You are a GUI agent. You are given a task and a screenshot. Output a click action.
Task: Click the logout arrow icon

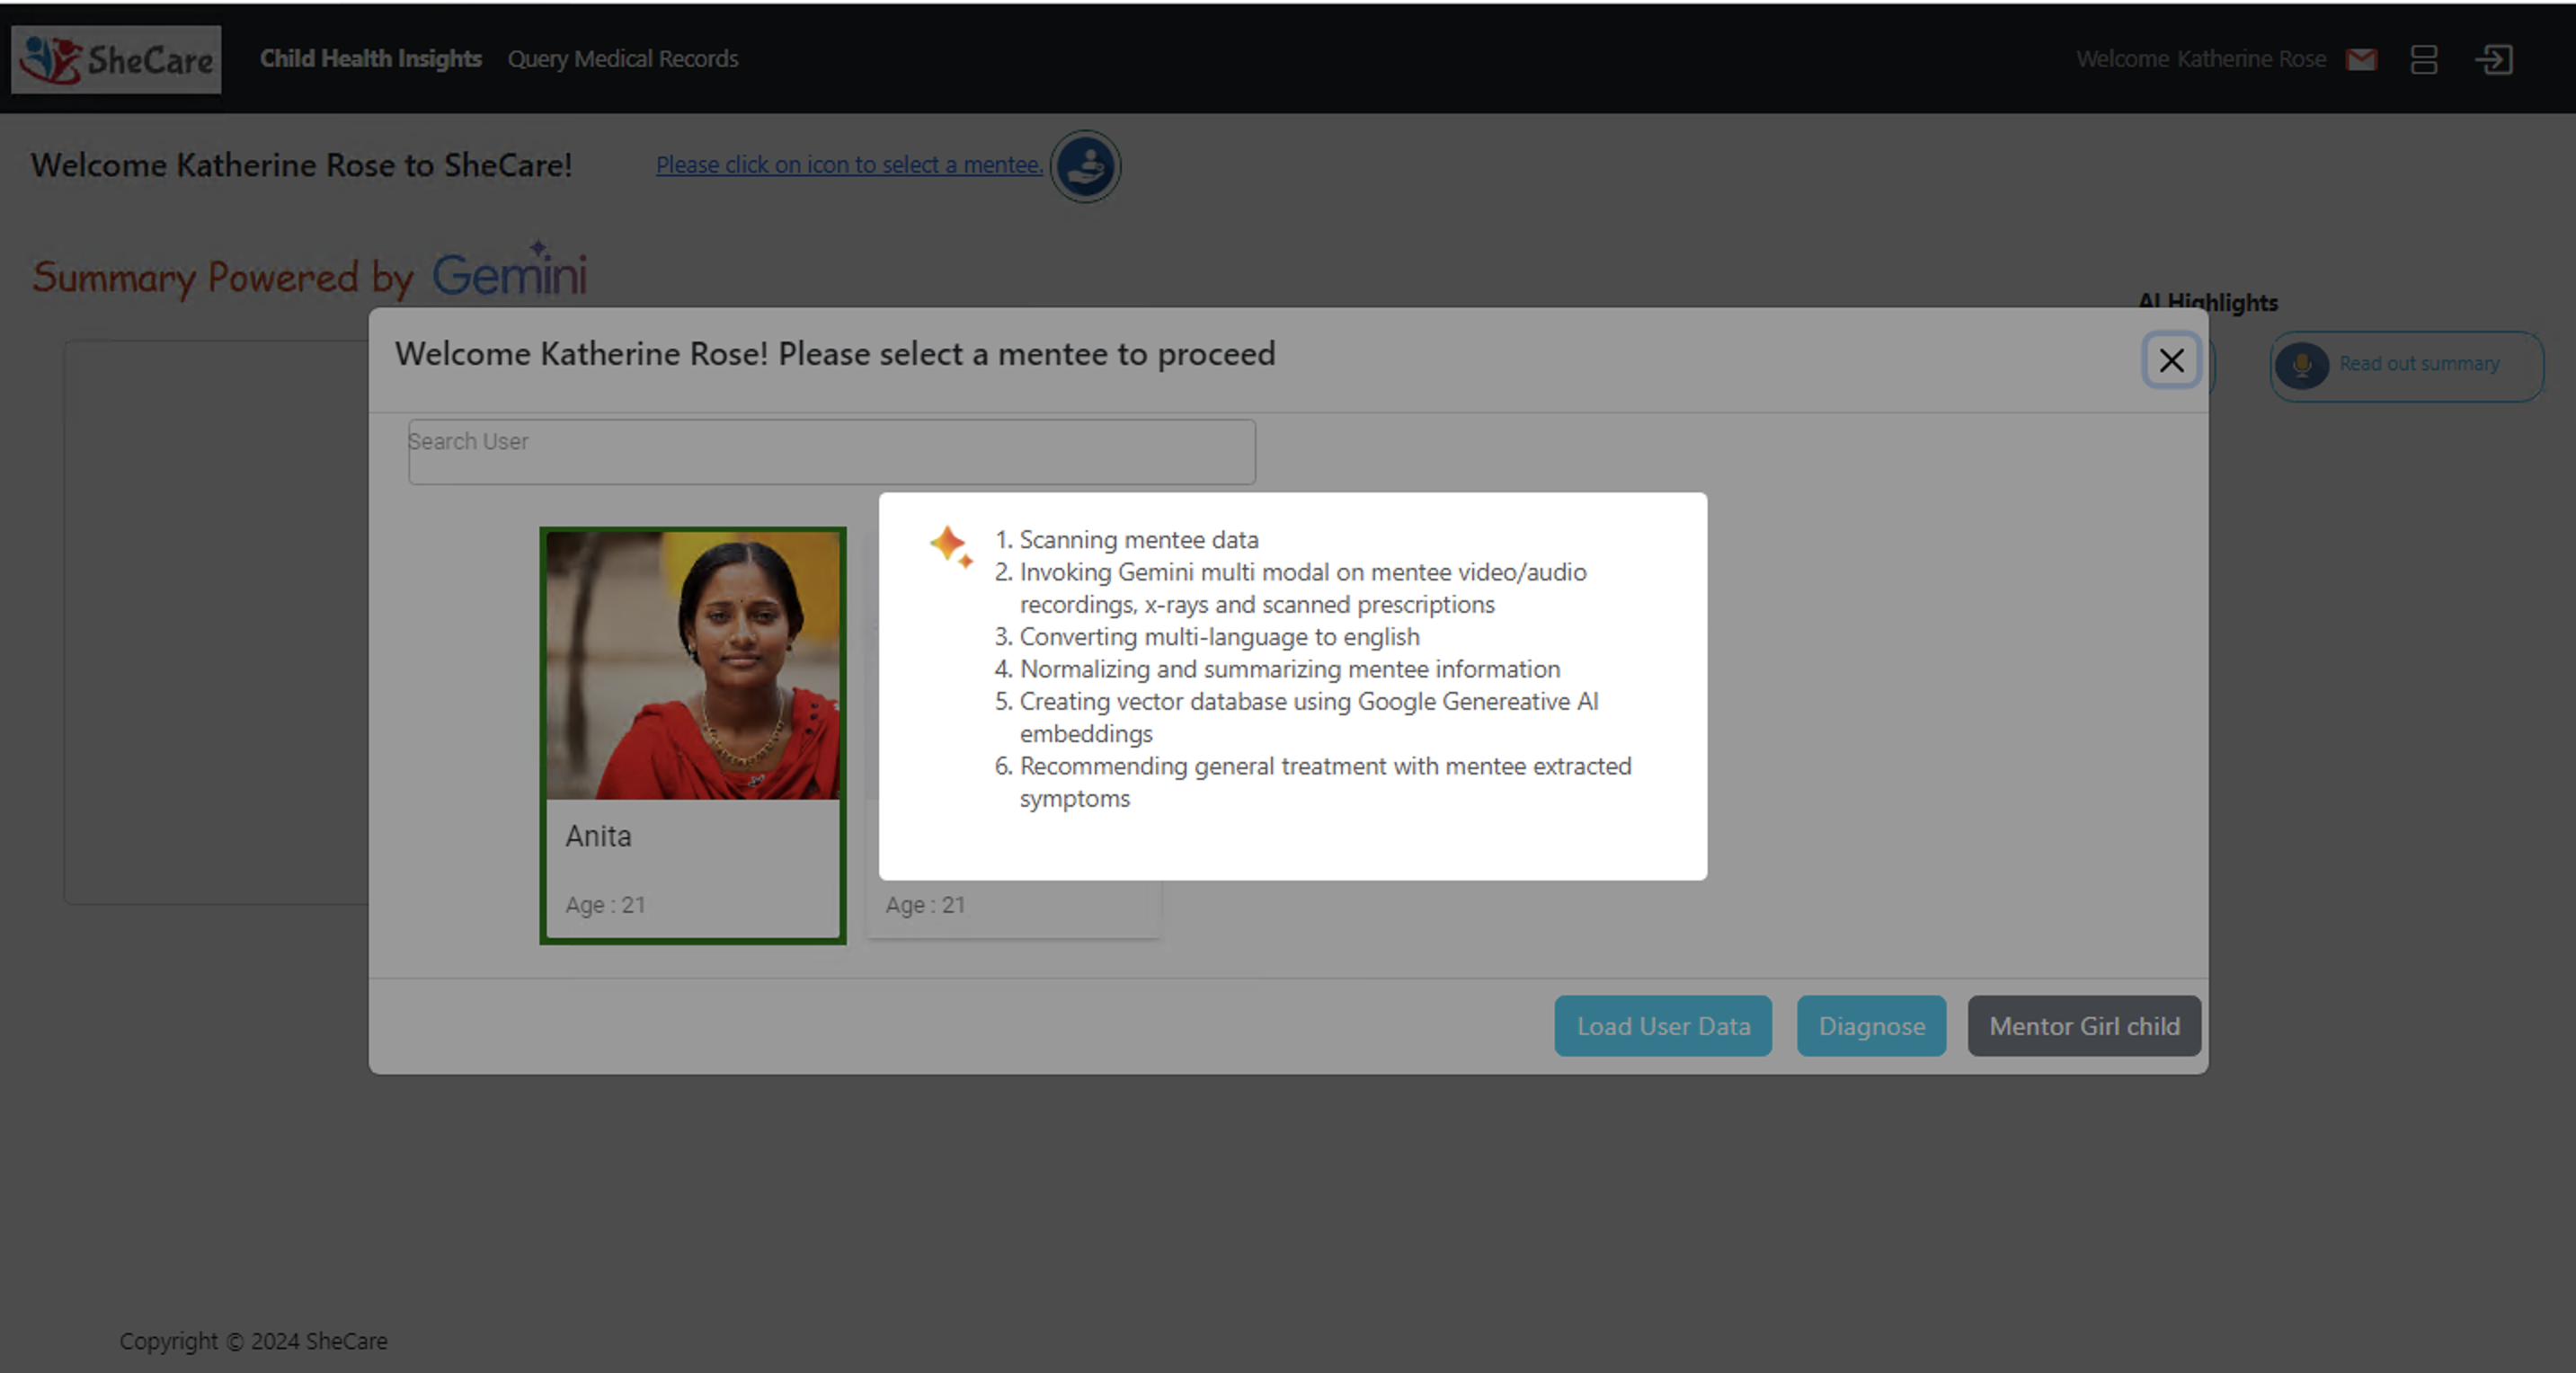point(2494,60)
